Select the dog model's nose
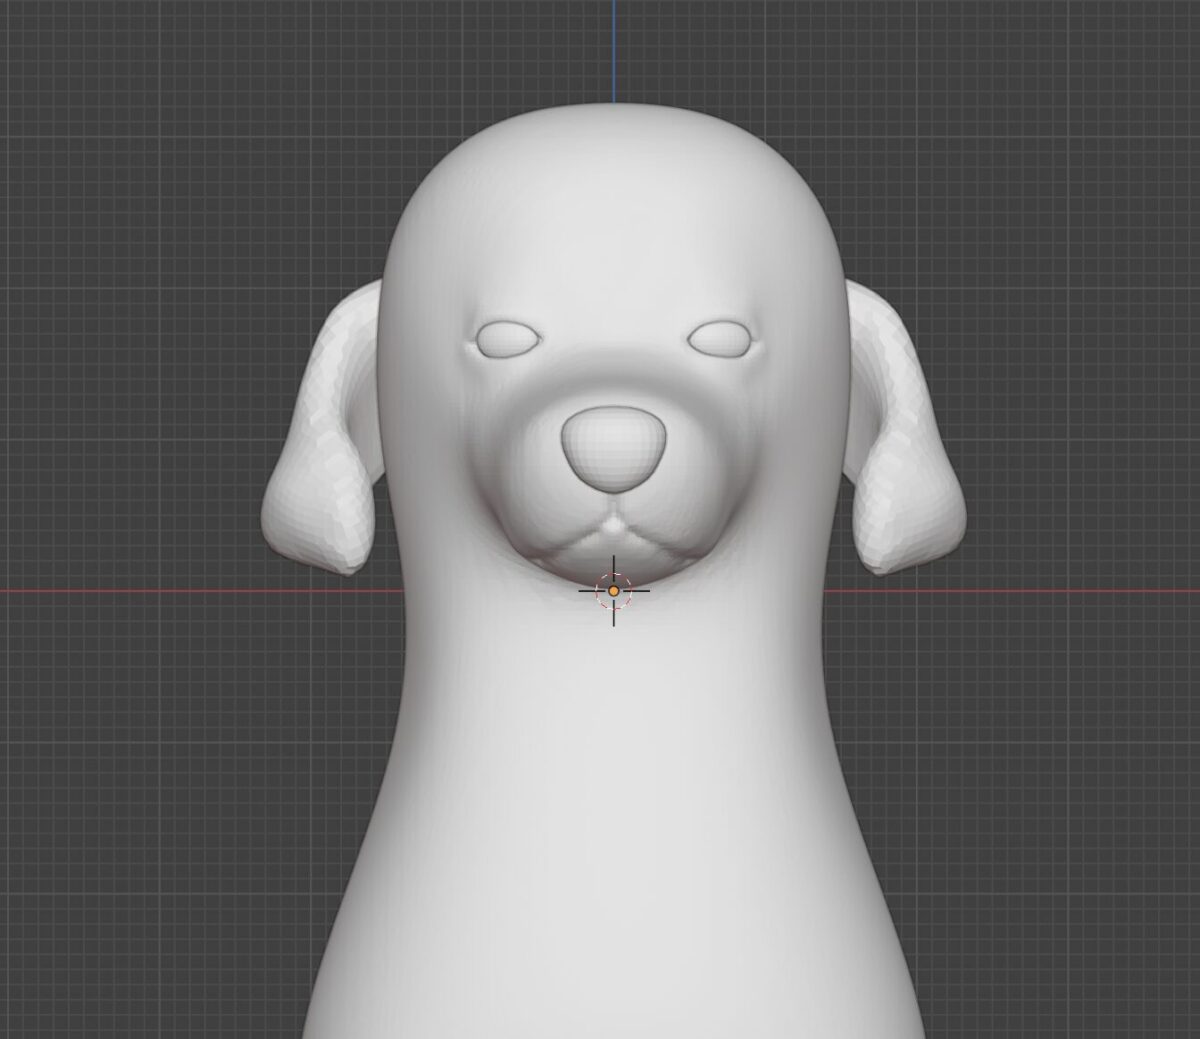Screen dimensions: 1200x1039 (x=612, y=447)
